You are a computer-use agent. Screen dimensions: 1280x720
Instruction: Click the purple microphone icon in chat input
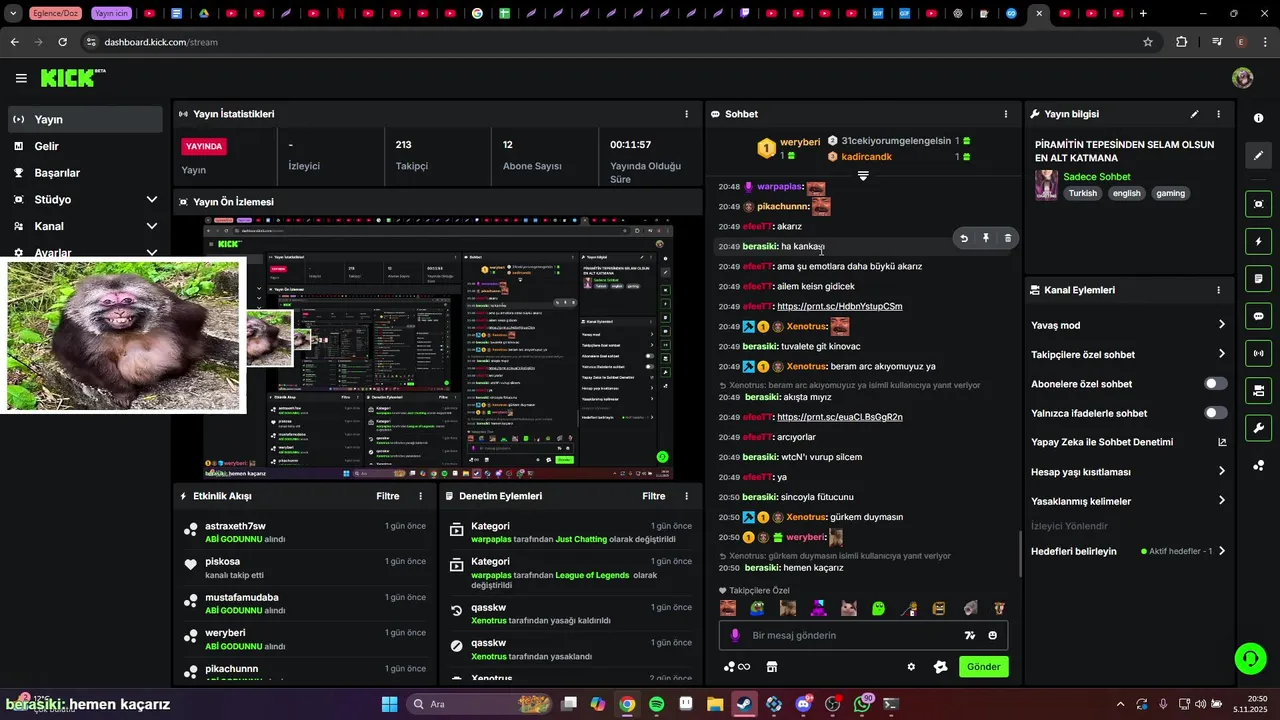click(x=735, y=635)
